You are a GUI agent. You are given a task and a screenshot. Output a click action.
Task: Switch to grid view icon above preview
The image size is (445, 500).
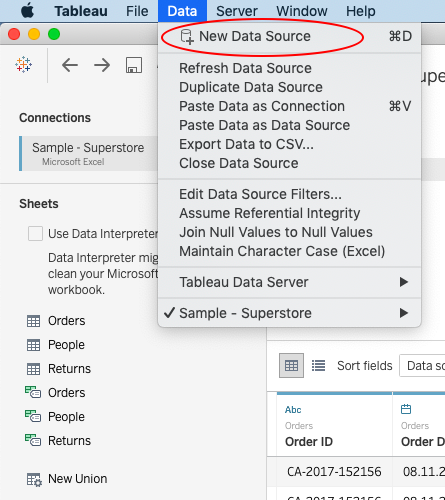click(x=291, y=366)
